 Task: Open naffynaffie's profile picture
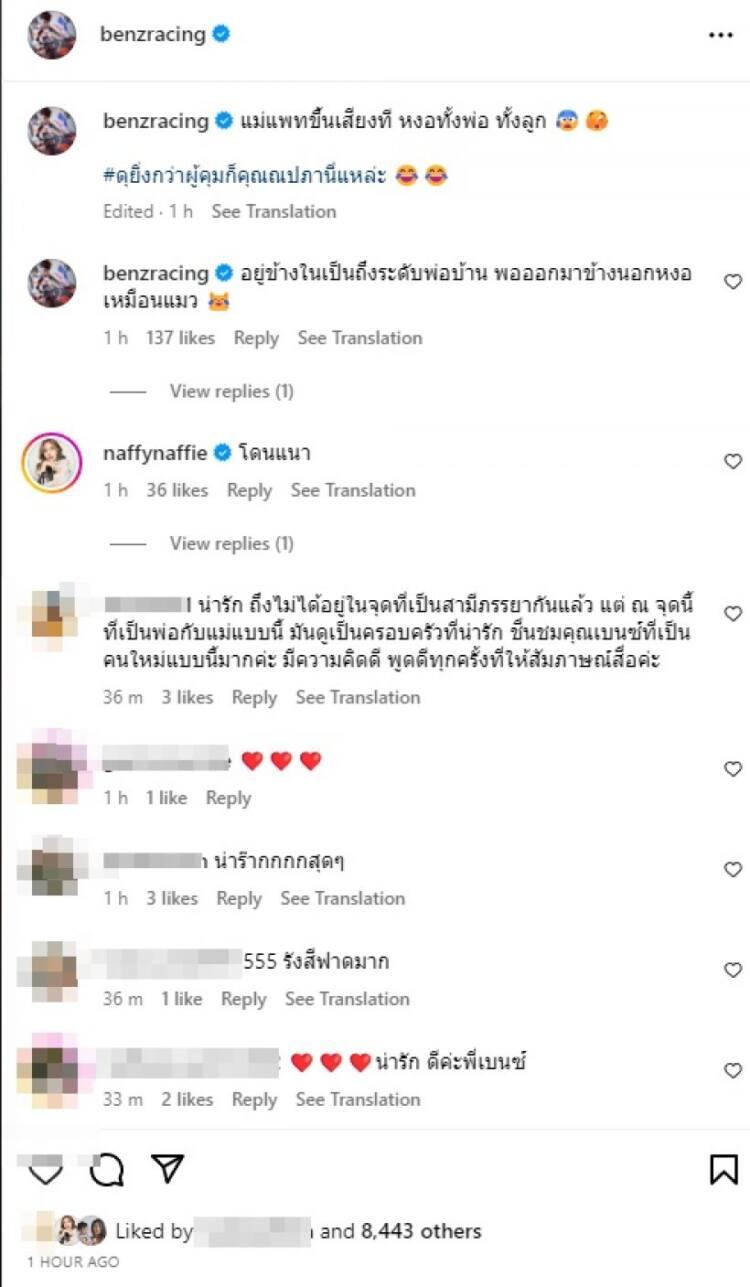(x=51, y=462)
